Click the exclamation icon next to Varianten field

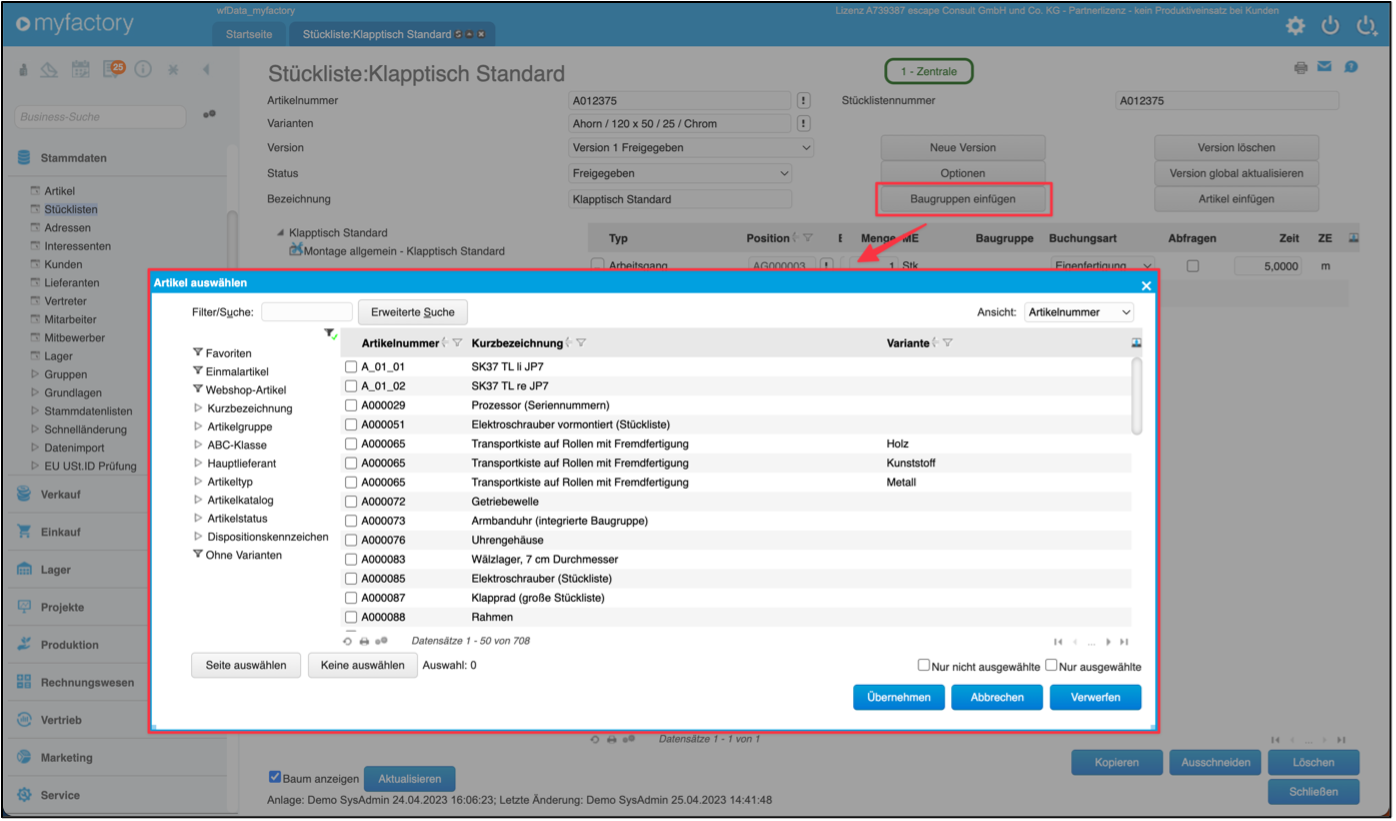[803, 124]
